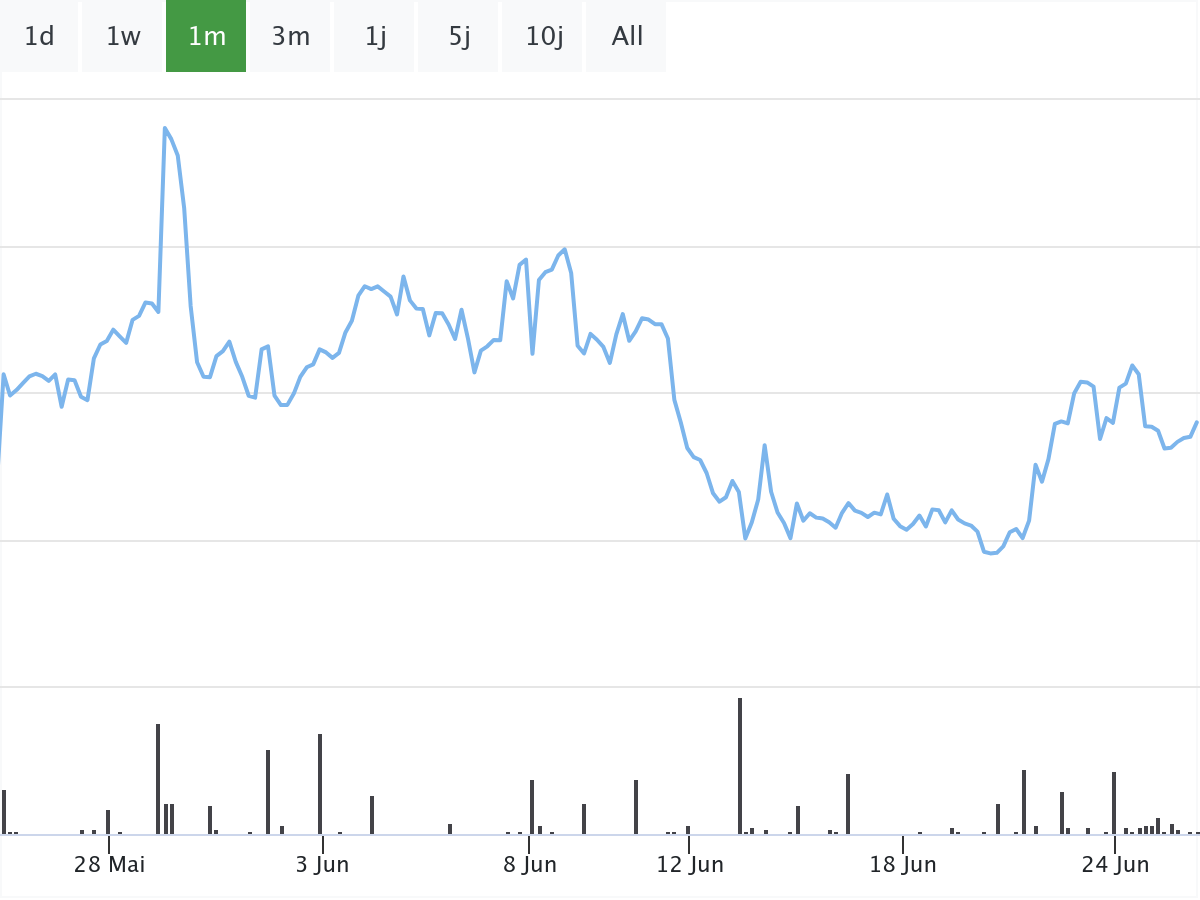This screenshot has height=900, width=1200.
Task: Click the 3 Jun date label
Action: (322, 864)
